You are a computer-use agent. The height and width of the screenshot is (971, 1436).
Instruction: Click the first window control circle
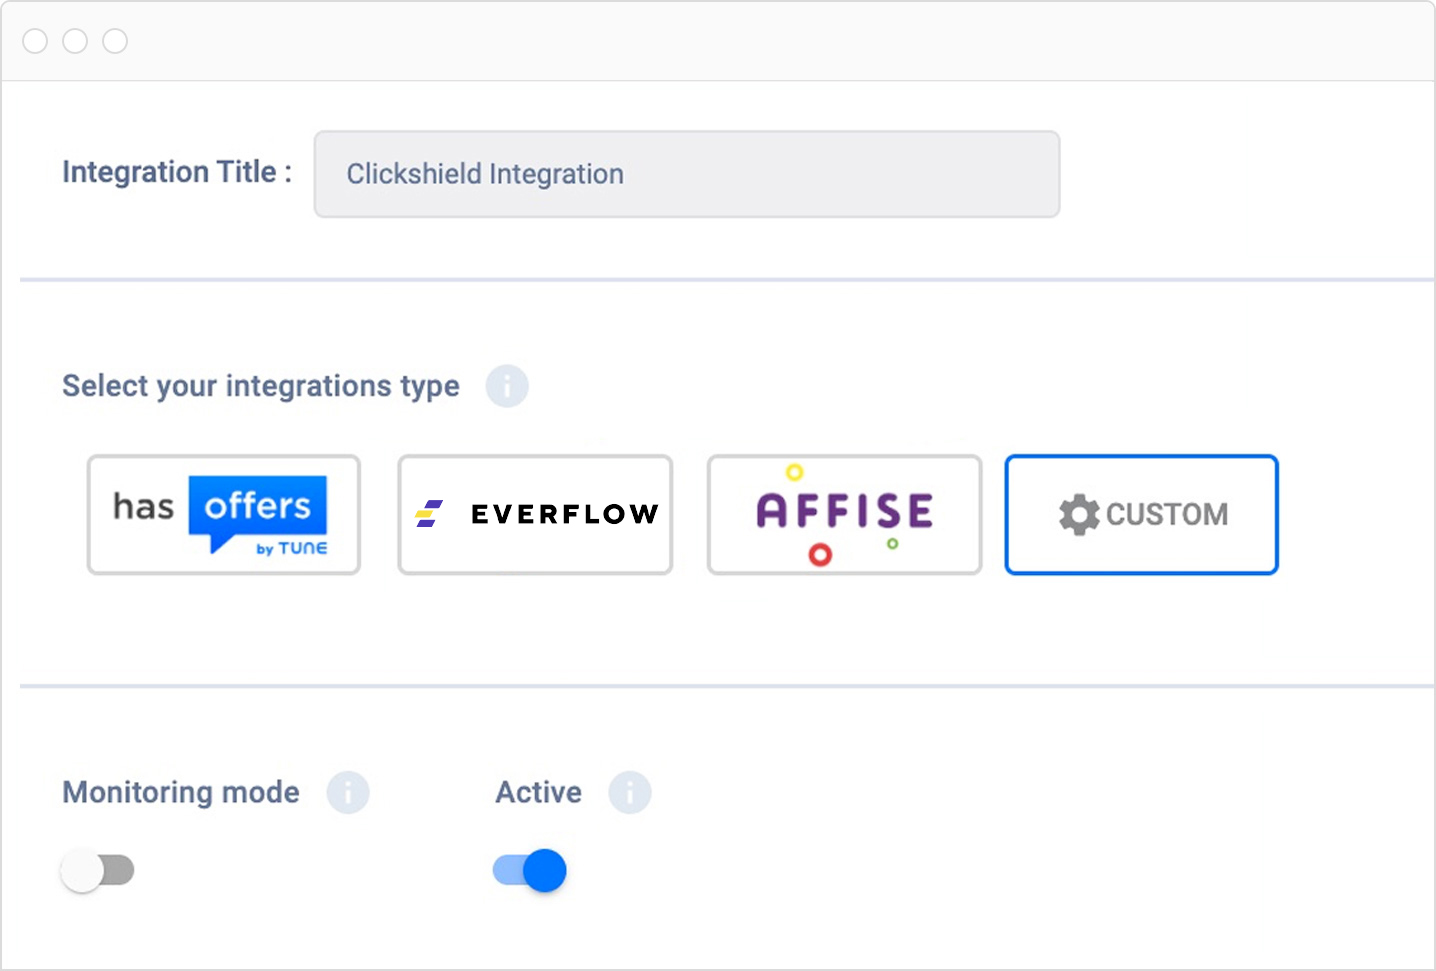pyautogui.click(x=35, y=41)
